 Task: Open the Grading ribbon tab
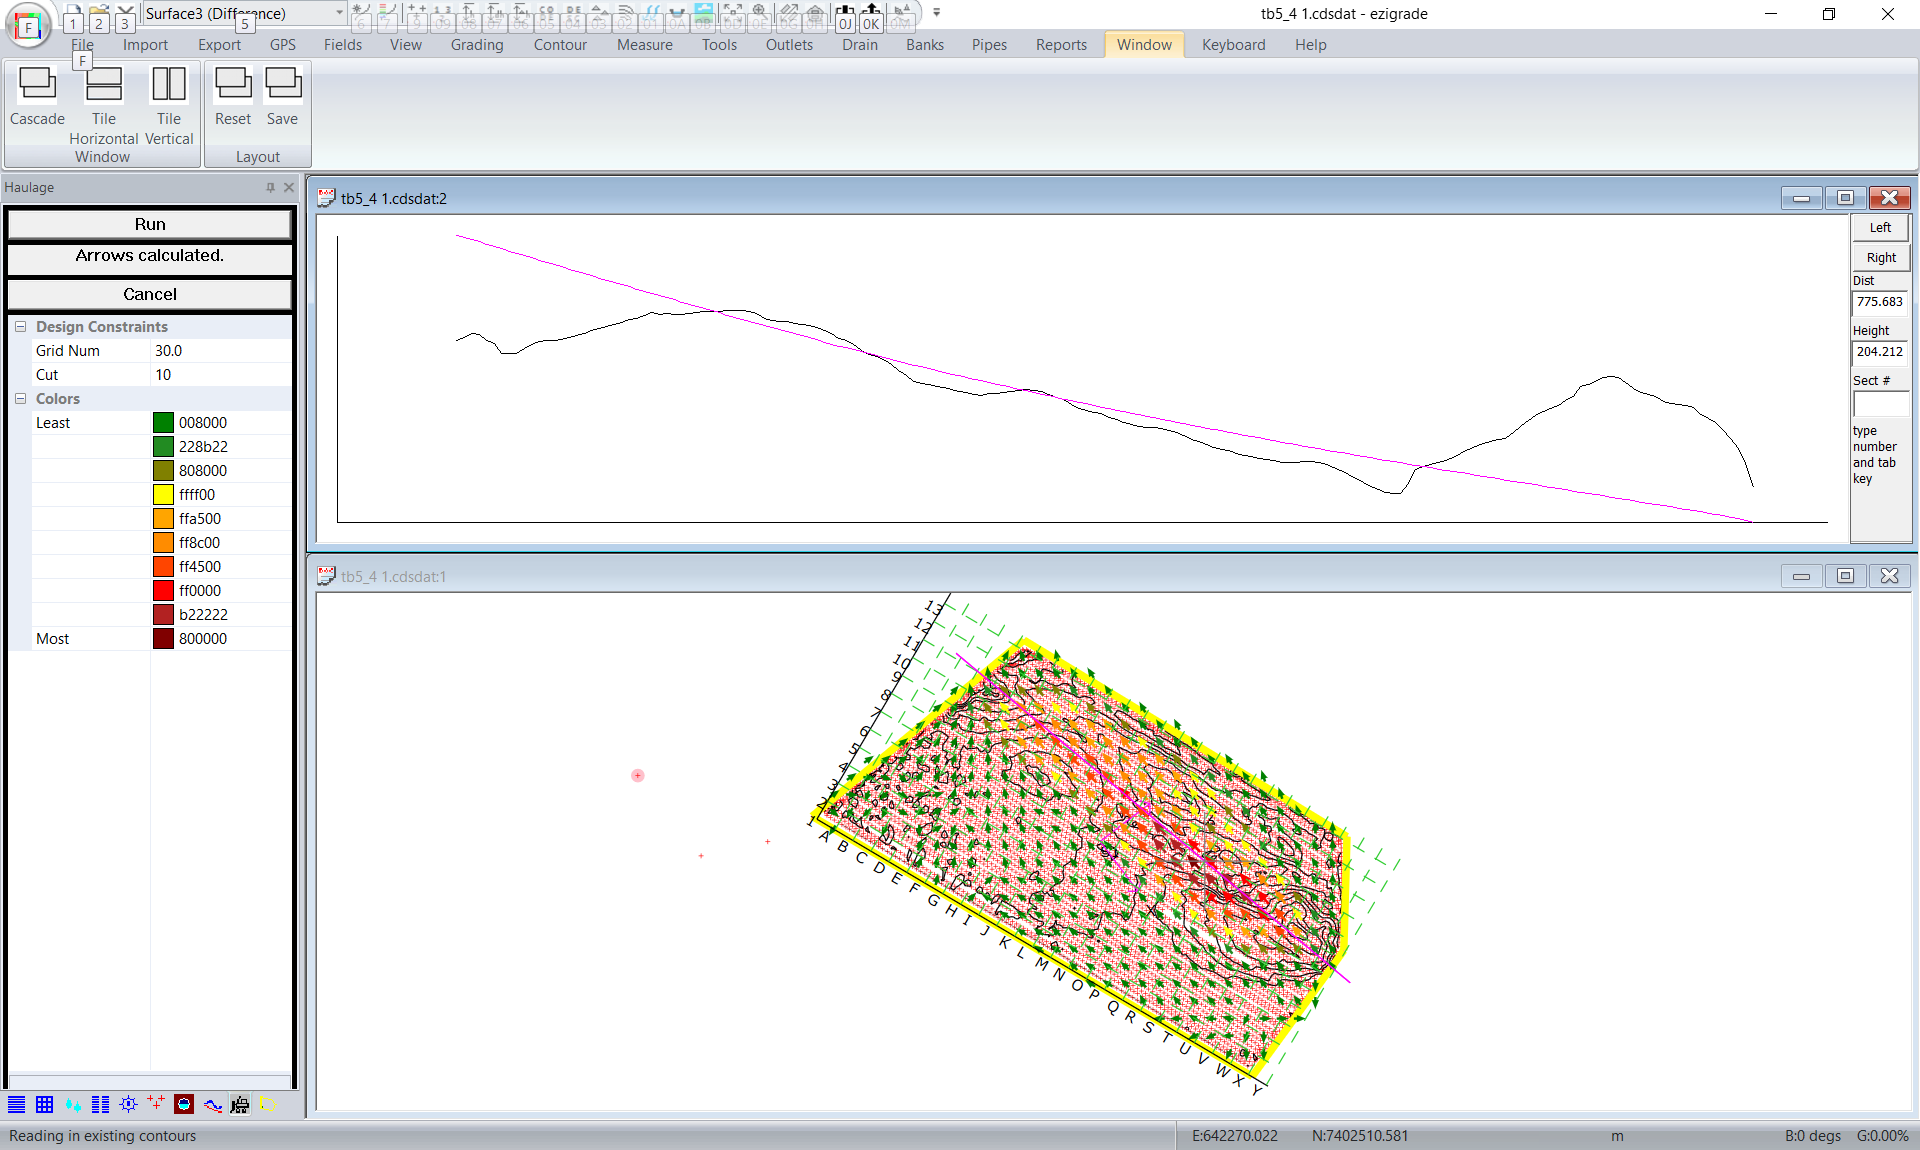476,45
